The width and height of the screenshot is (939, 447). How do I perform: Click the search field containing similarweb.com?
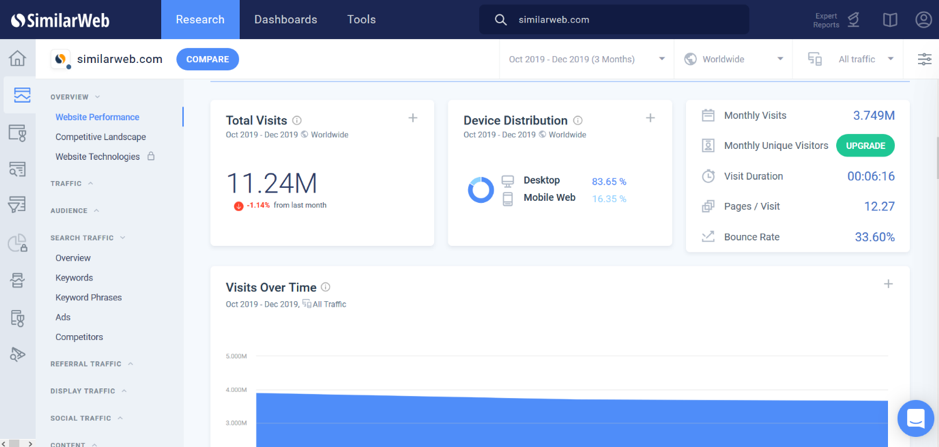tap(614, 20)
